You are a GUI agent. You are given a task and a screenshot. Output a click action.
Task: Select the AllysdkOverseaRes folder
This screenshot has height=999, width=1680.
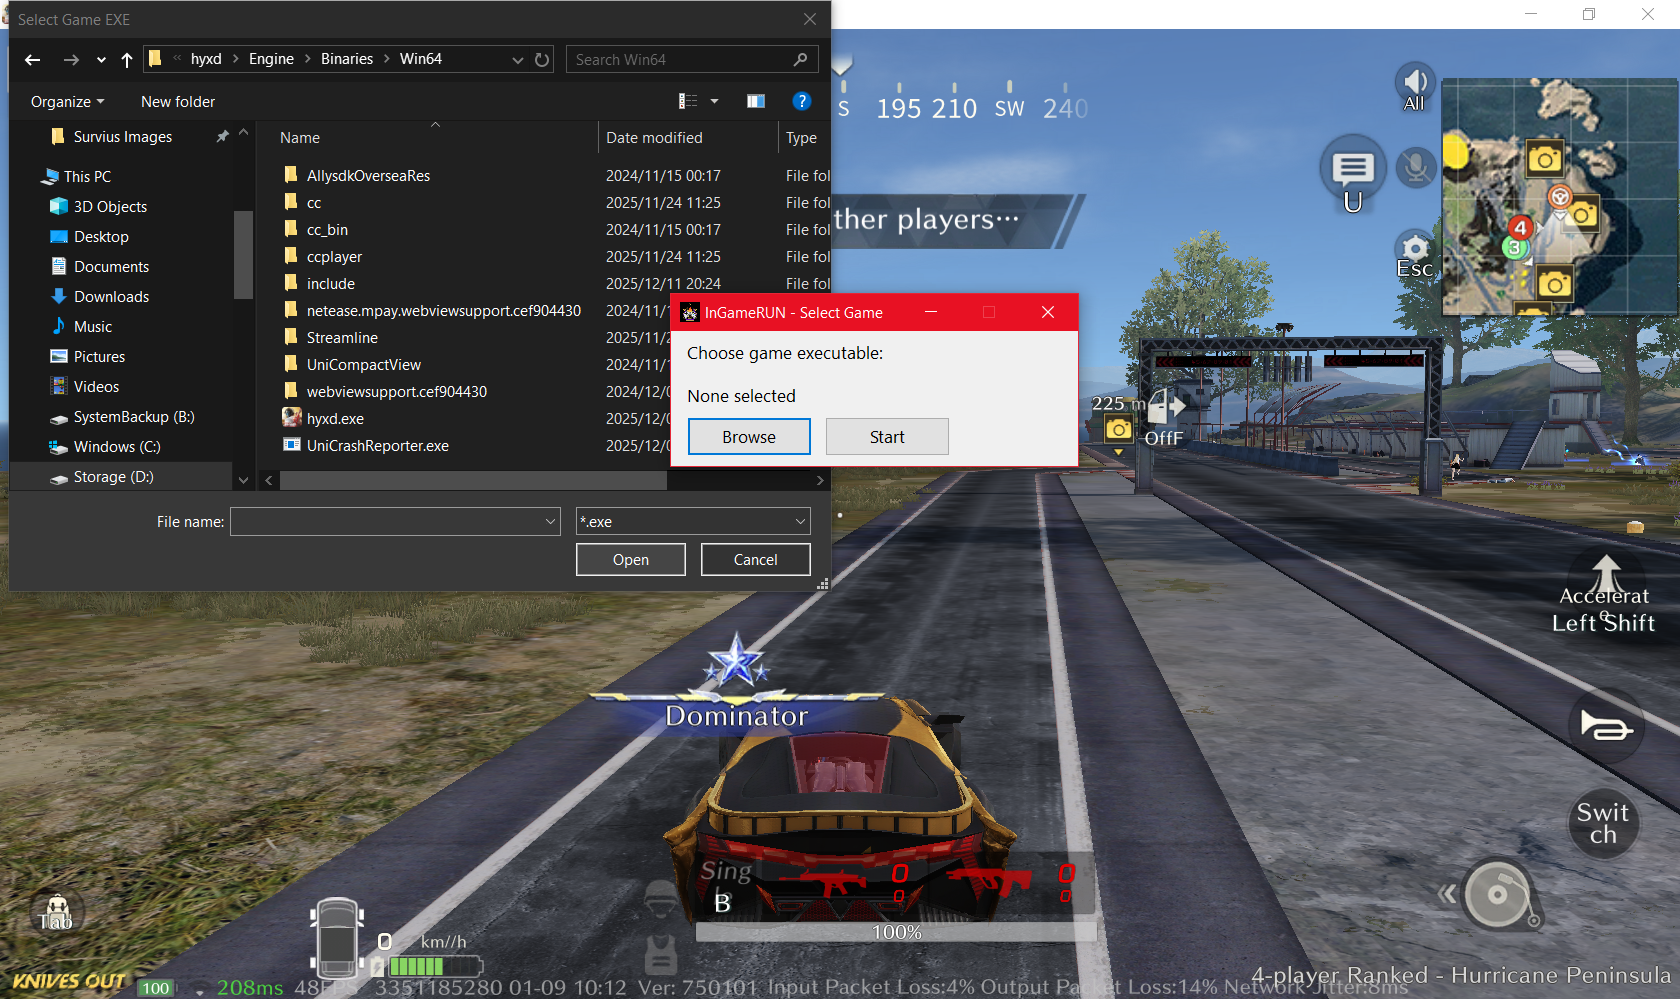pyautogui.click(x=368, y=176)
